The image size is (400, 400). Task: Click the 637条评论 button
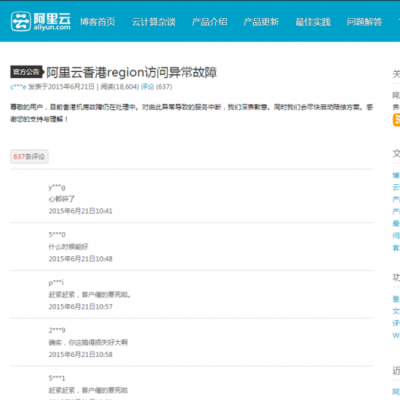pyautogui.click(x=29, y=157)
